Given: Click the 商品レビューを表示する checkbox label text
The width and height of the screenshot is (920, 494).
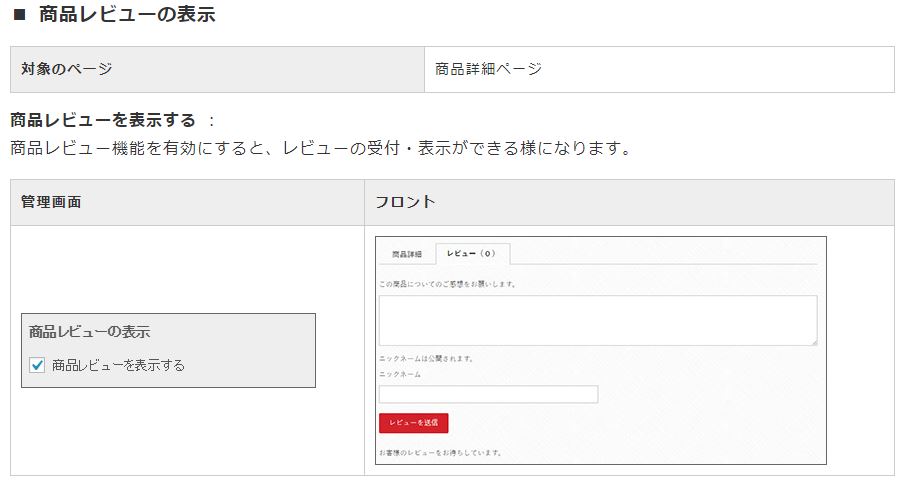Looking at the screenshot, I should point(119,365).
